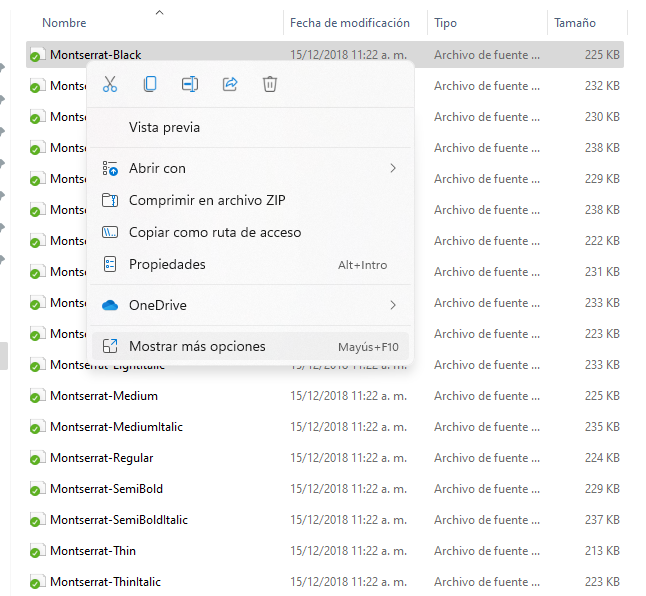Click the sync status icon of Montserrat-SemiBold

35,490
